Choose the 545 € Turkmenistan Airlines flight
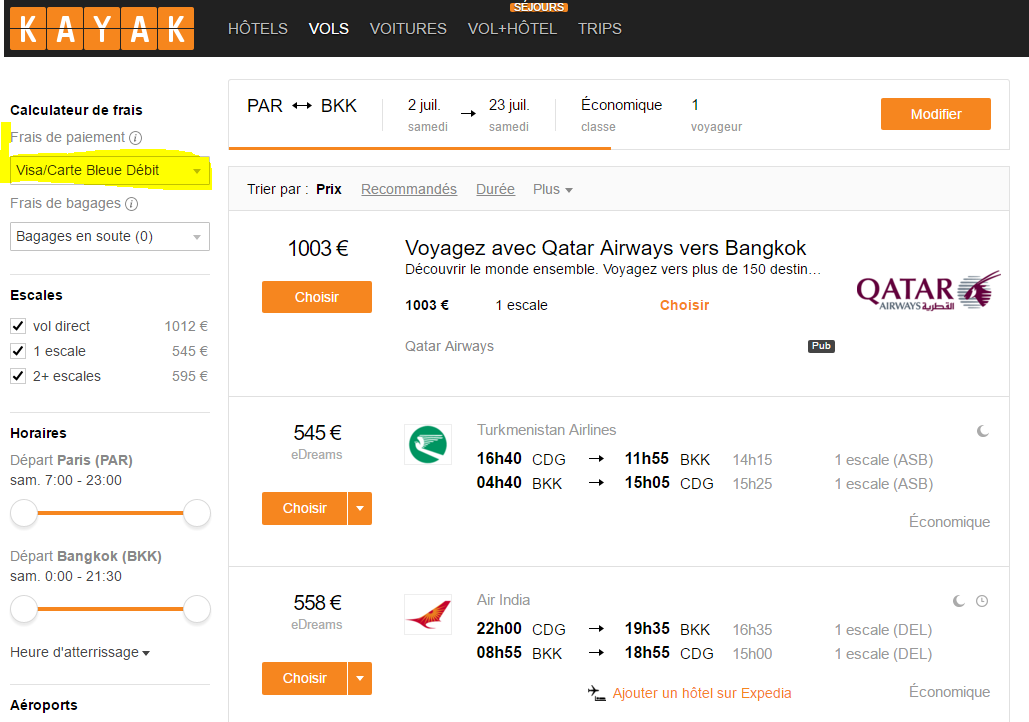This screenshot has width=1029, height=722. pyautogui.click(x=304, y=508)
